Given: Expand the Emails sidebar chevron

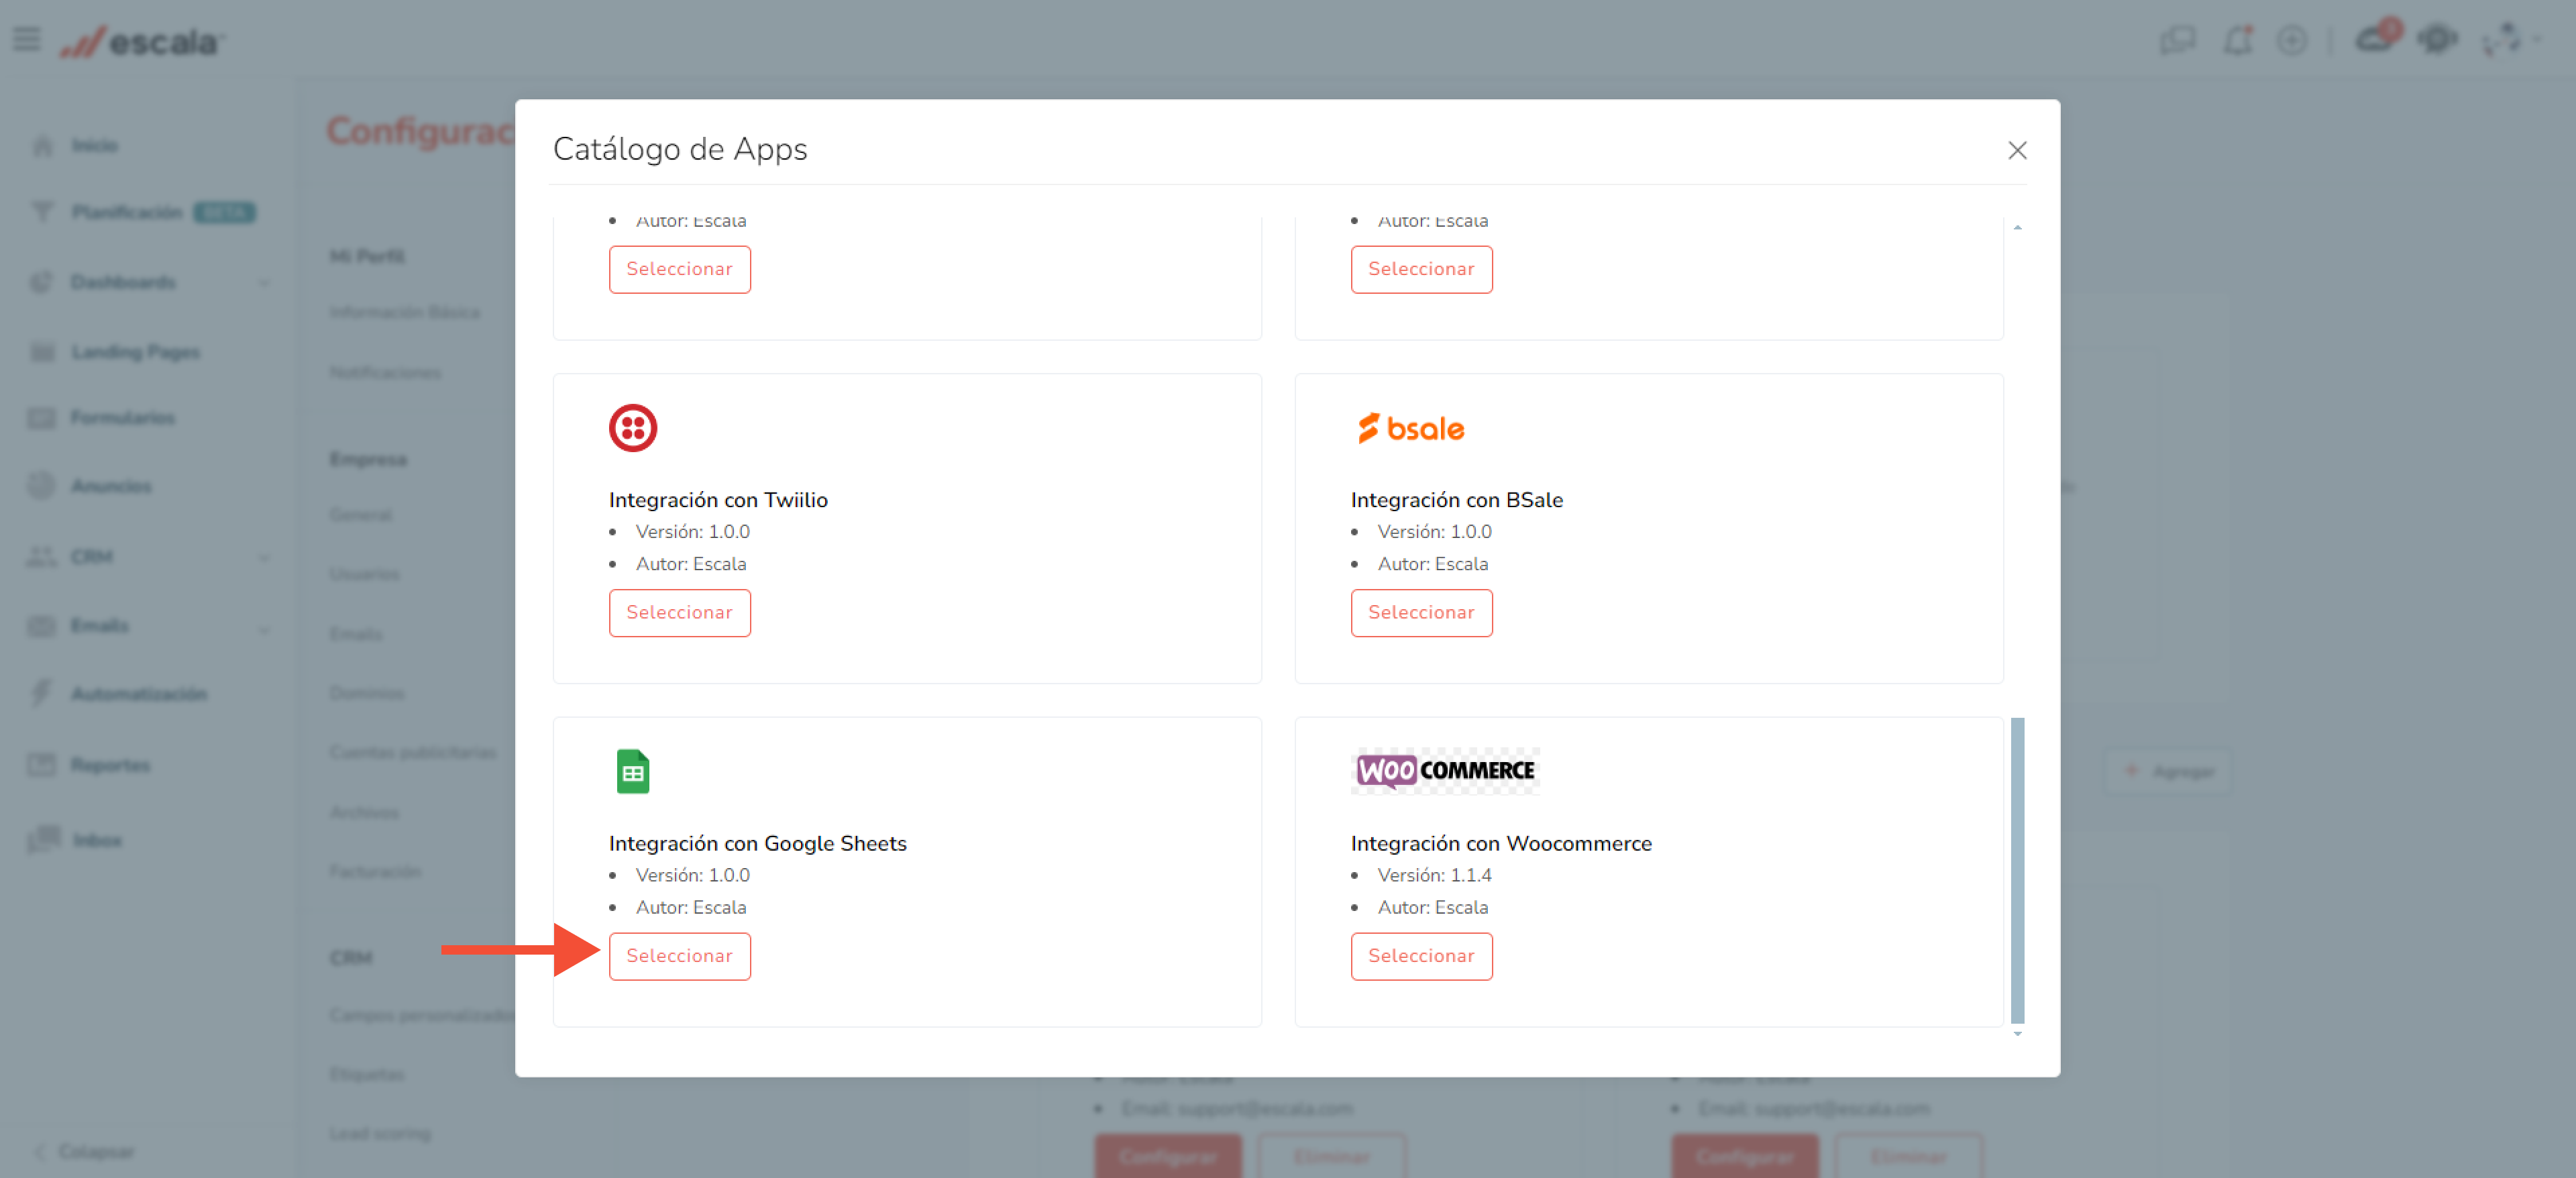Looking at the screenshot, I should 264,630.
